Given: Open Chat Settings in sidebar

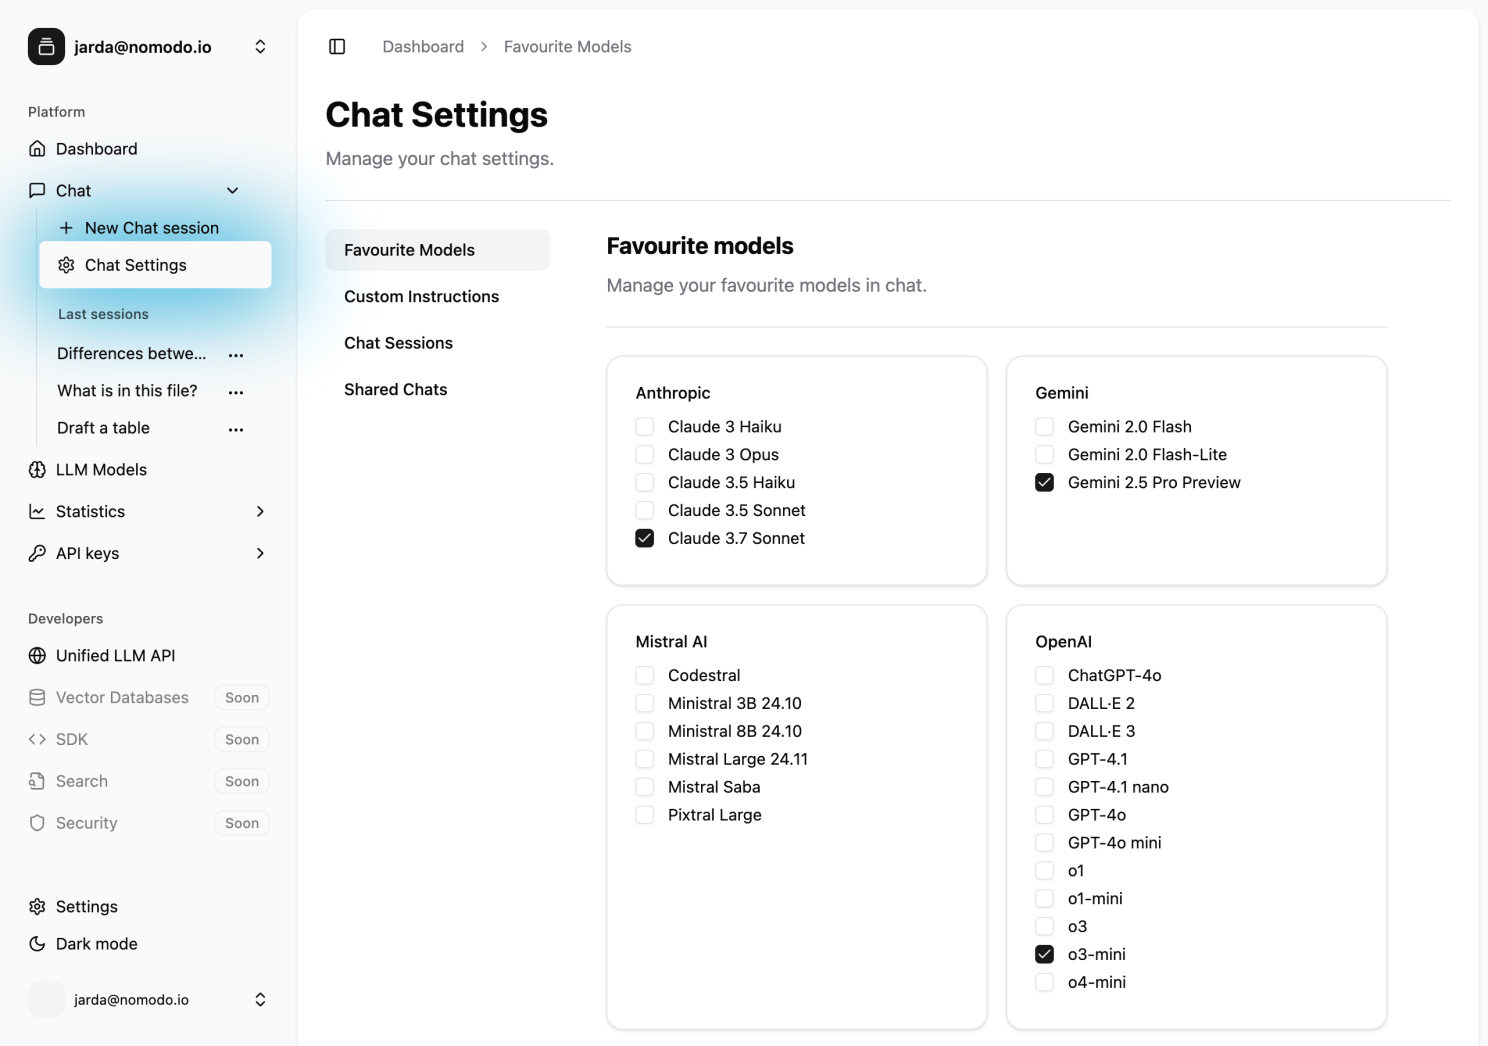Looking at the screenshot, I should [x=155, y=265].
